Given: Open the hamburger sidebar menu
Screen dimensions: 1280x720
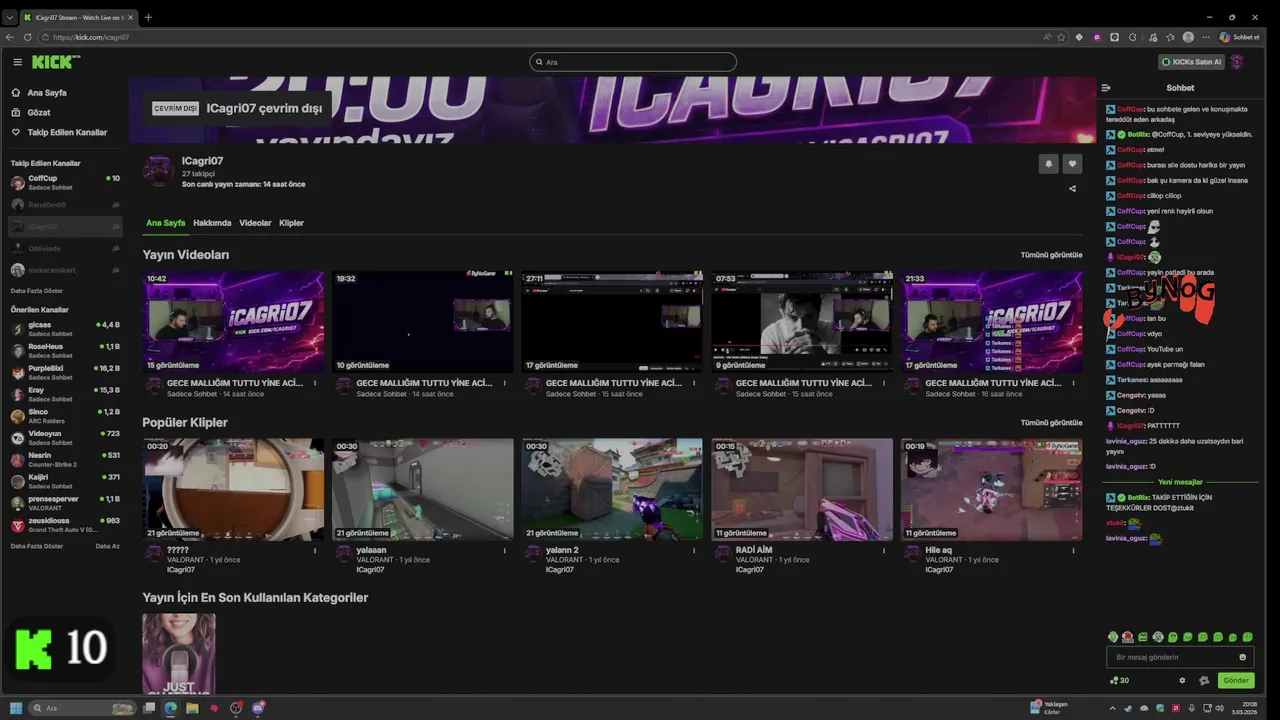Looking at the screenshot, I should pos(17,62).
